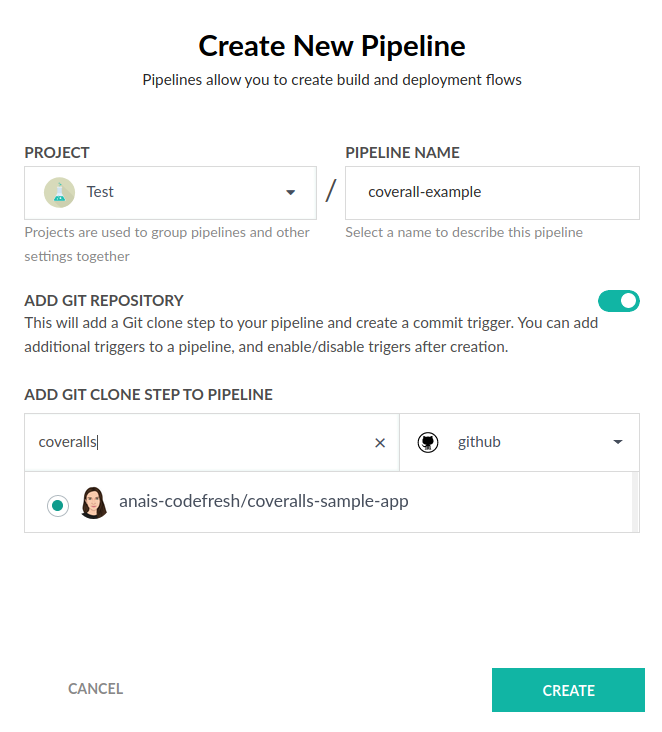Click the Create New Pipeline heading
Screen dimensions: 662x732
tap(331, 46)
